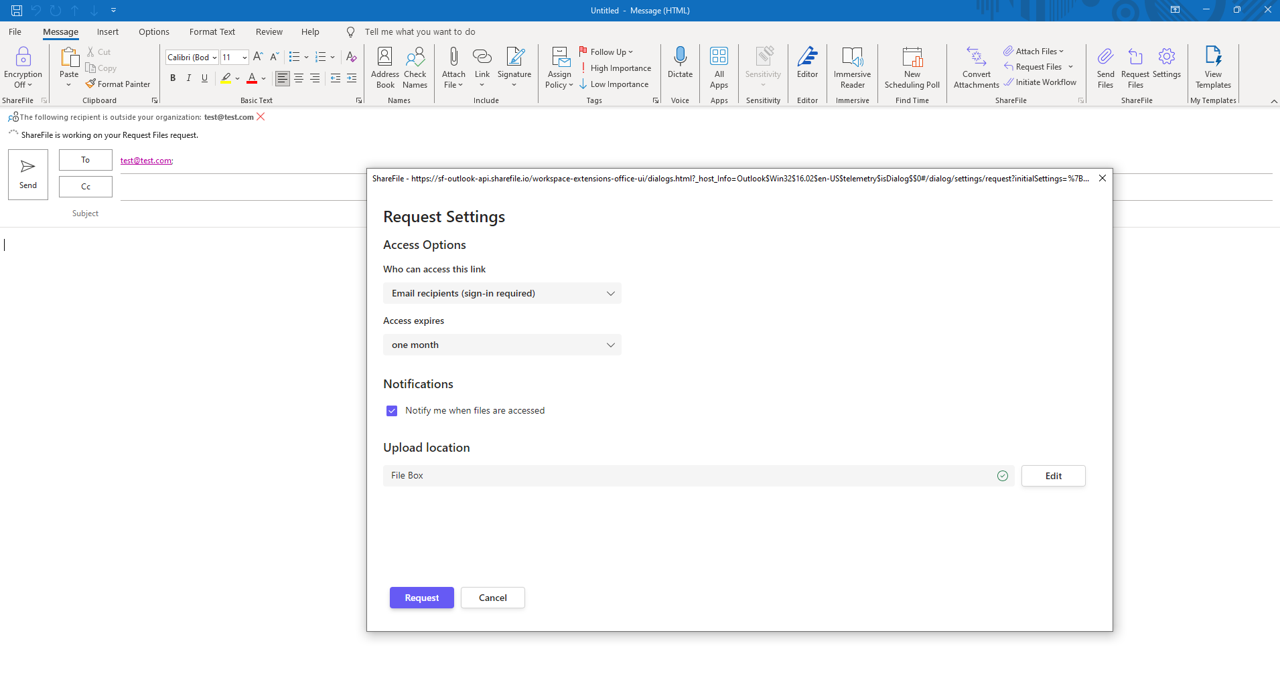1280x694 pixels.
Task: Open the Format Text tab
Action: point(212,32)
